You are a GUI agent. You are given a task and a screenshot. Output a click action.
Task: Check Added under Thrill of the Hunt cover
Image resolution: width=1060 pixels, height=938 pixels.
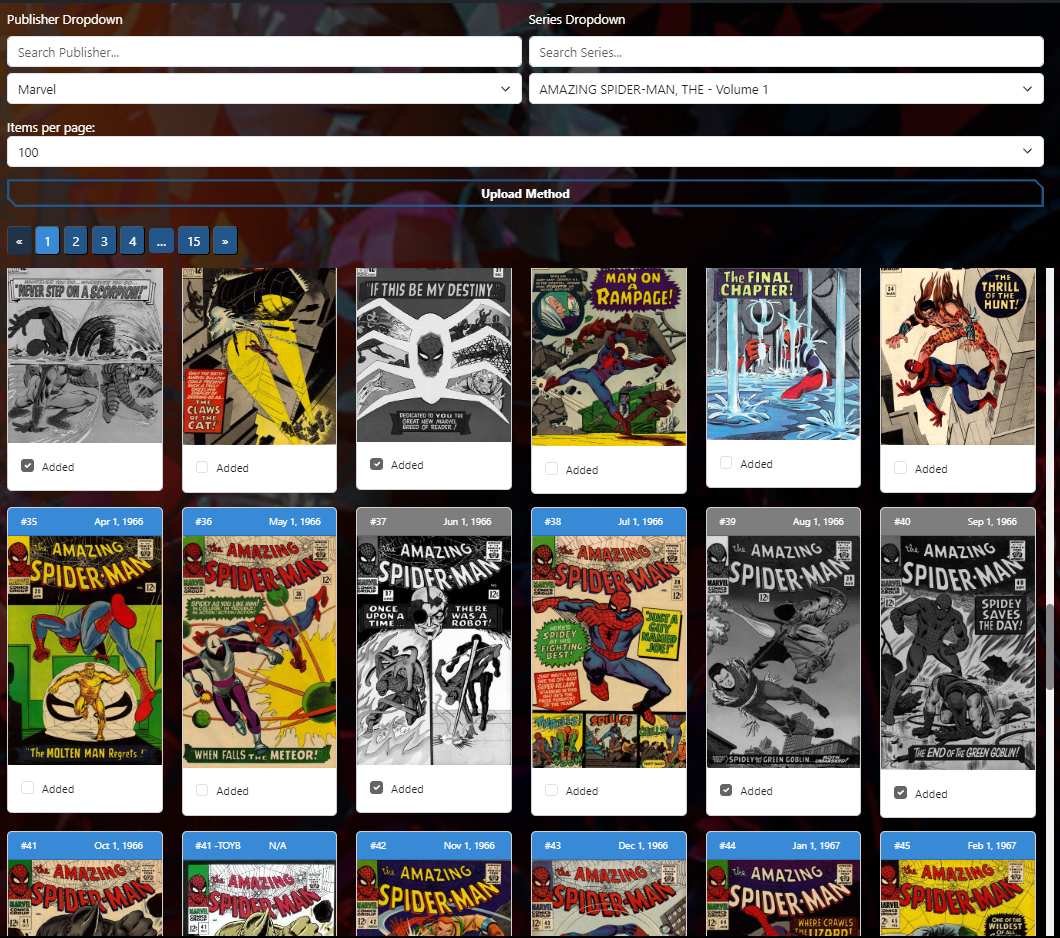[x=900, y=468]
